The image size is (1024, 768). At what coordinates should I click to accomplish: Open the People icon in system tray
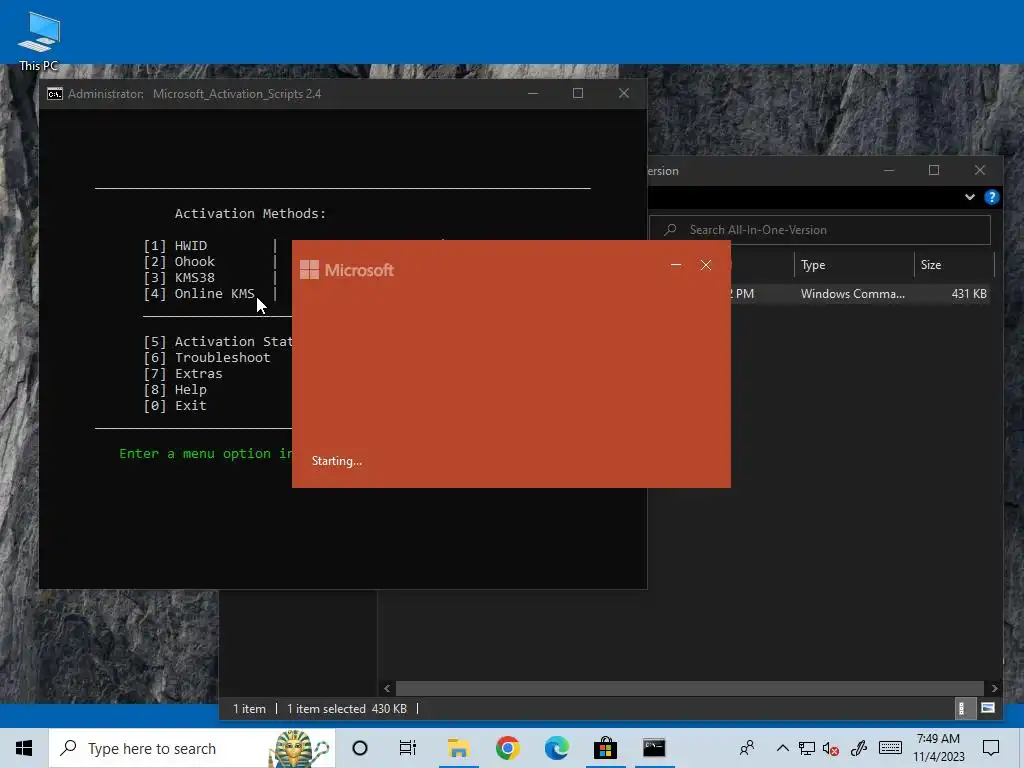coord(747,748)
